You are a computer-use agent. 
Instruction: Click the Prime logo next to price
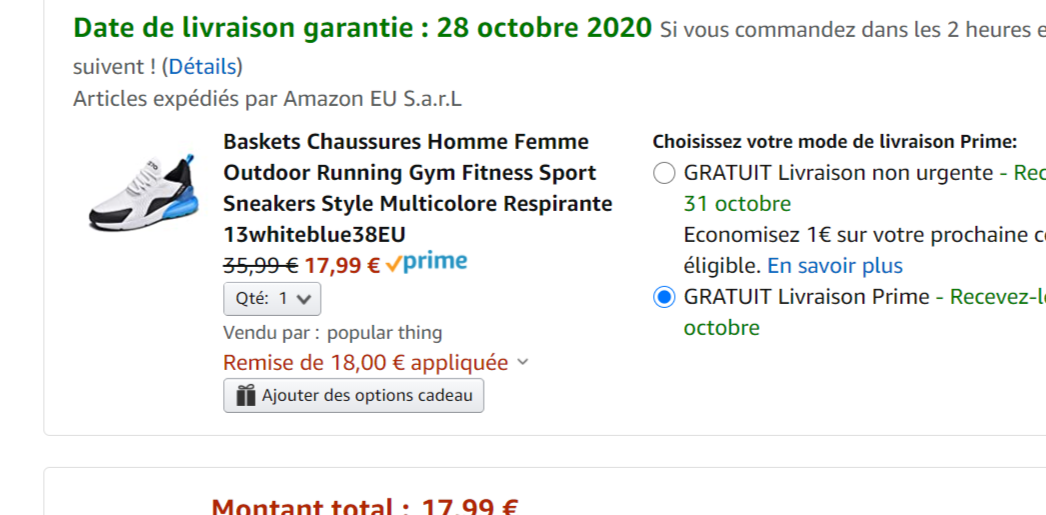426,263
